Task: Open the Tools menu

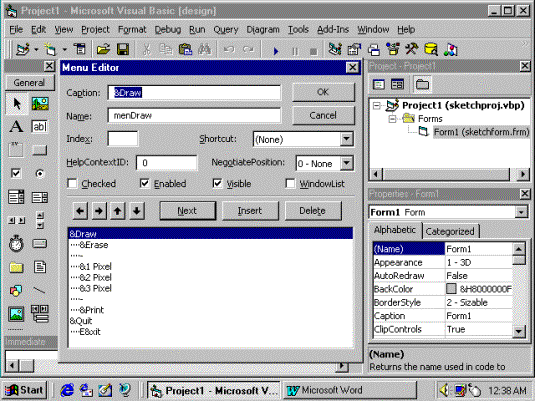Action: tap(298, 30)
